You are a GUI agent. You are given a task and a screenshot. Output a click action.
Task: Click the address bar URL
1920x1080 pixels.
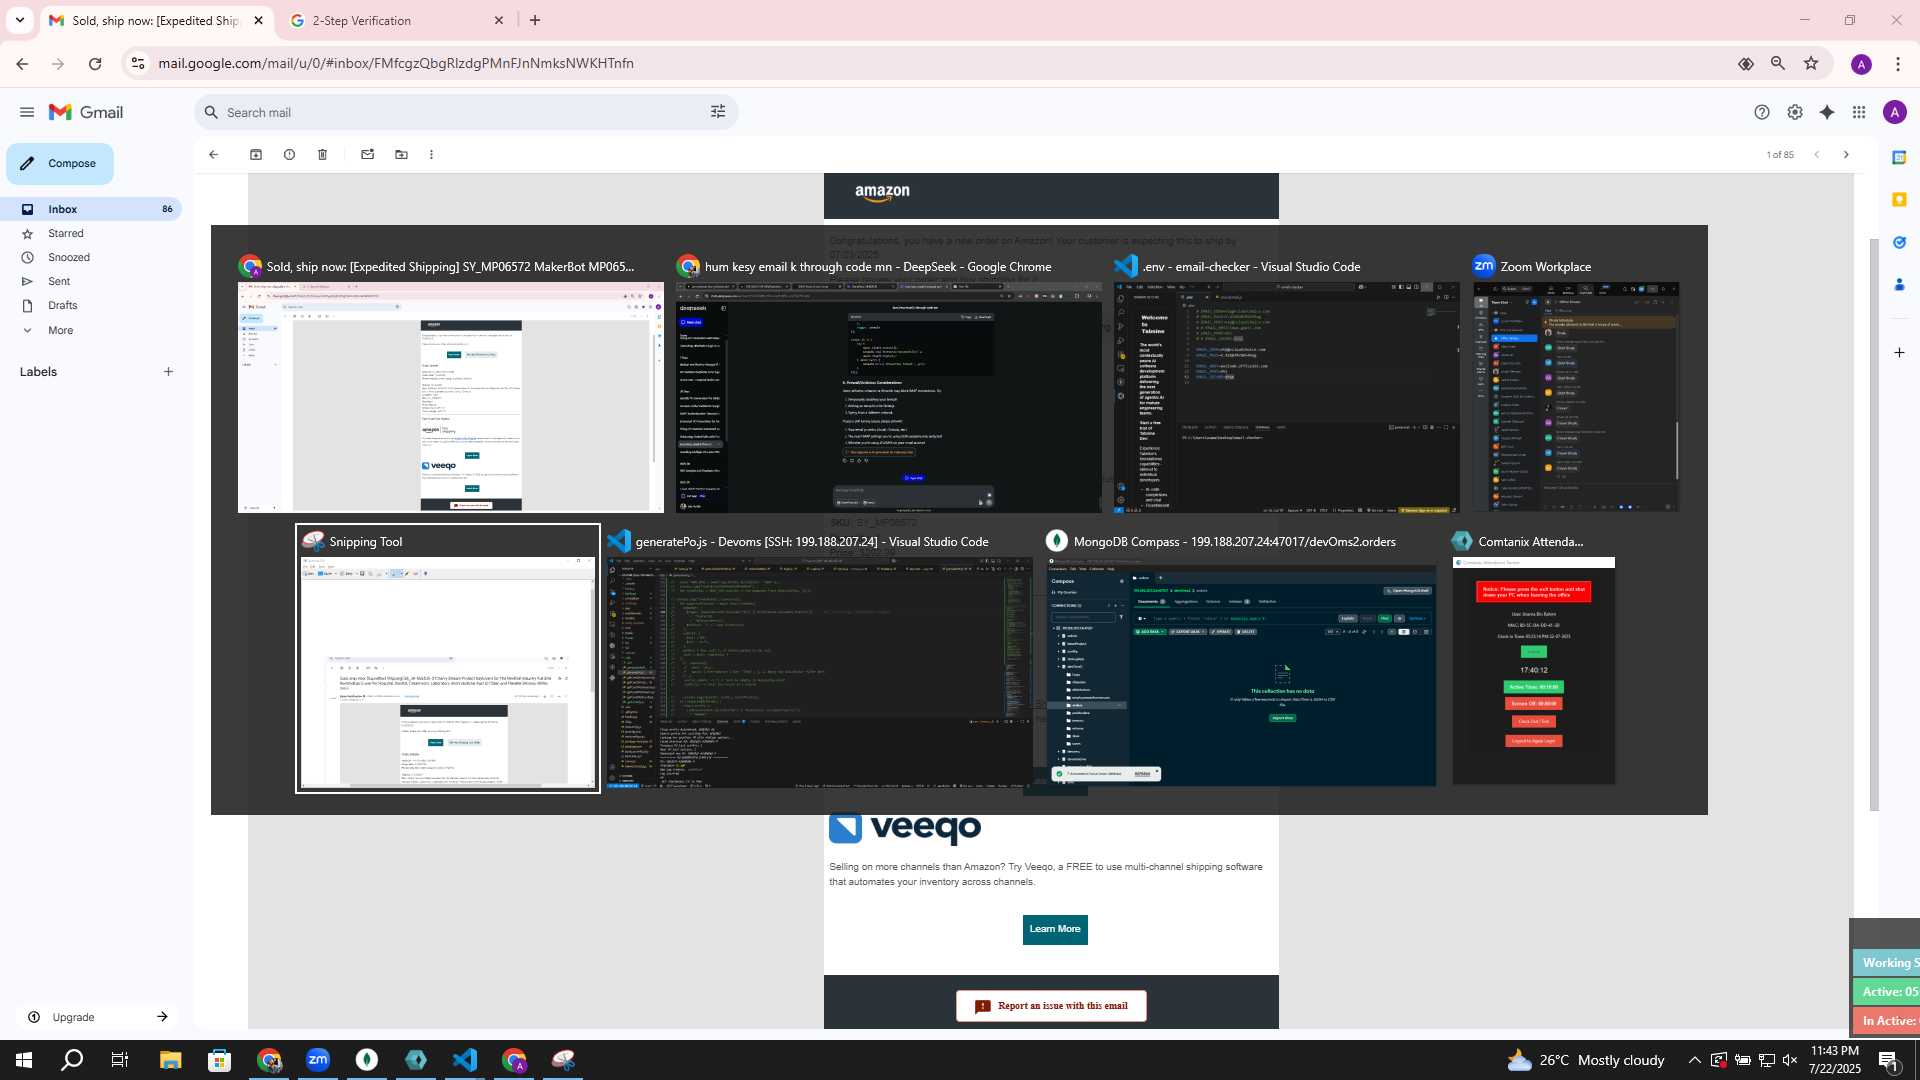pos(396,63)
